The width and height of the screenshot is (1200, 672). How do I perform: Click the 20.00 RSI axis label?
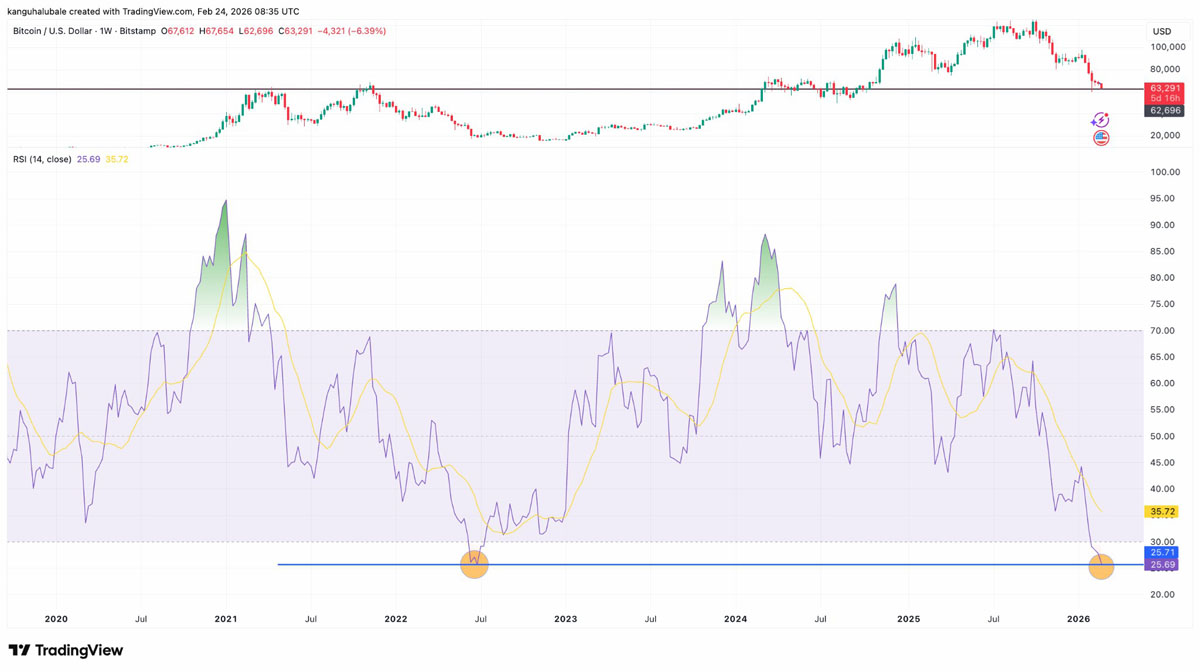tap(1163, 595)
